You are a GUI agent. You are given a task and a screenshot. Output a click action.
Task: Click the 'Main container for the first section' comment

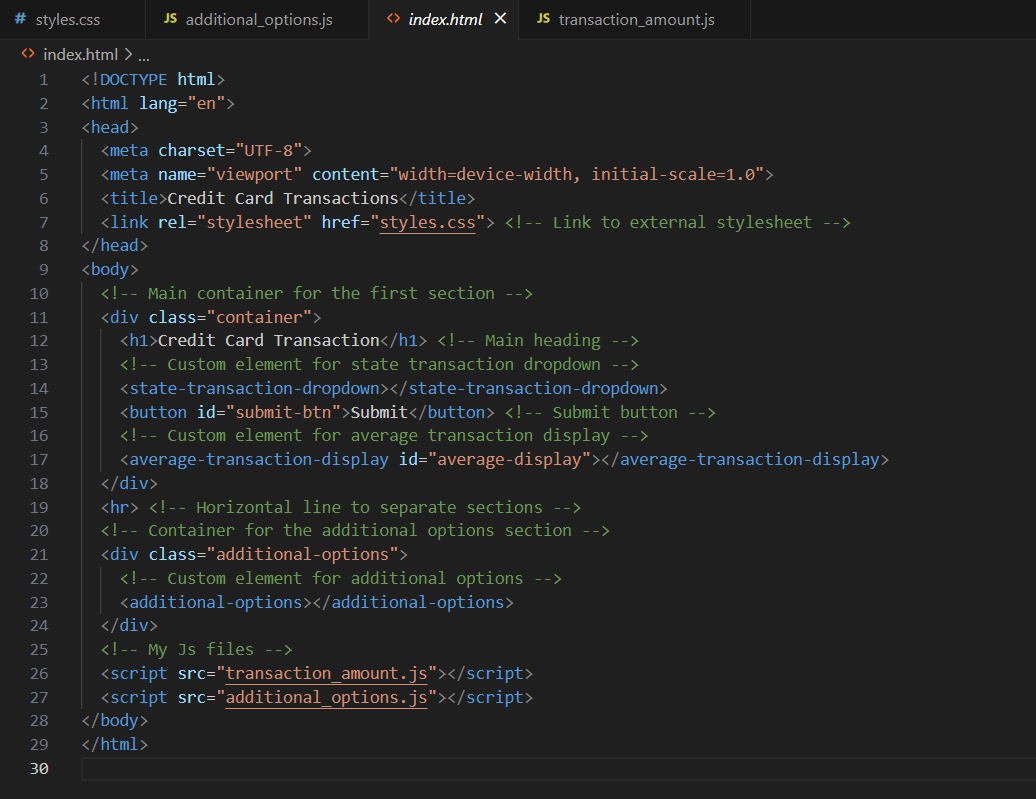[x=316, y=293]
